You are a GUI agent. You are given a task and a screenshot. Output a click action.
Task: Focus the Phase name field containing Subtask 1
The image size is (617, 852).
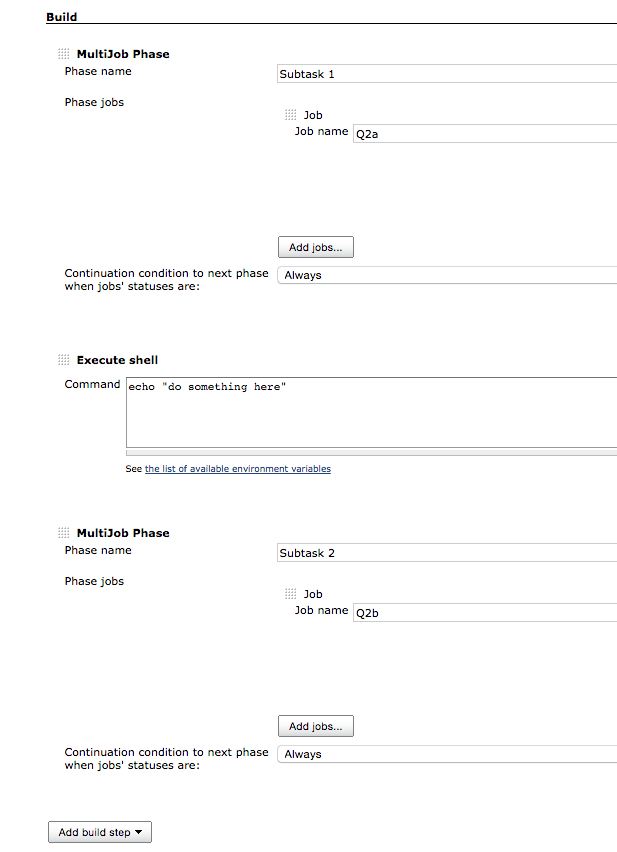point(446,74)
